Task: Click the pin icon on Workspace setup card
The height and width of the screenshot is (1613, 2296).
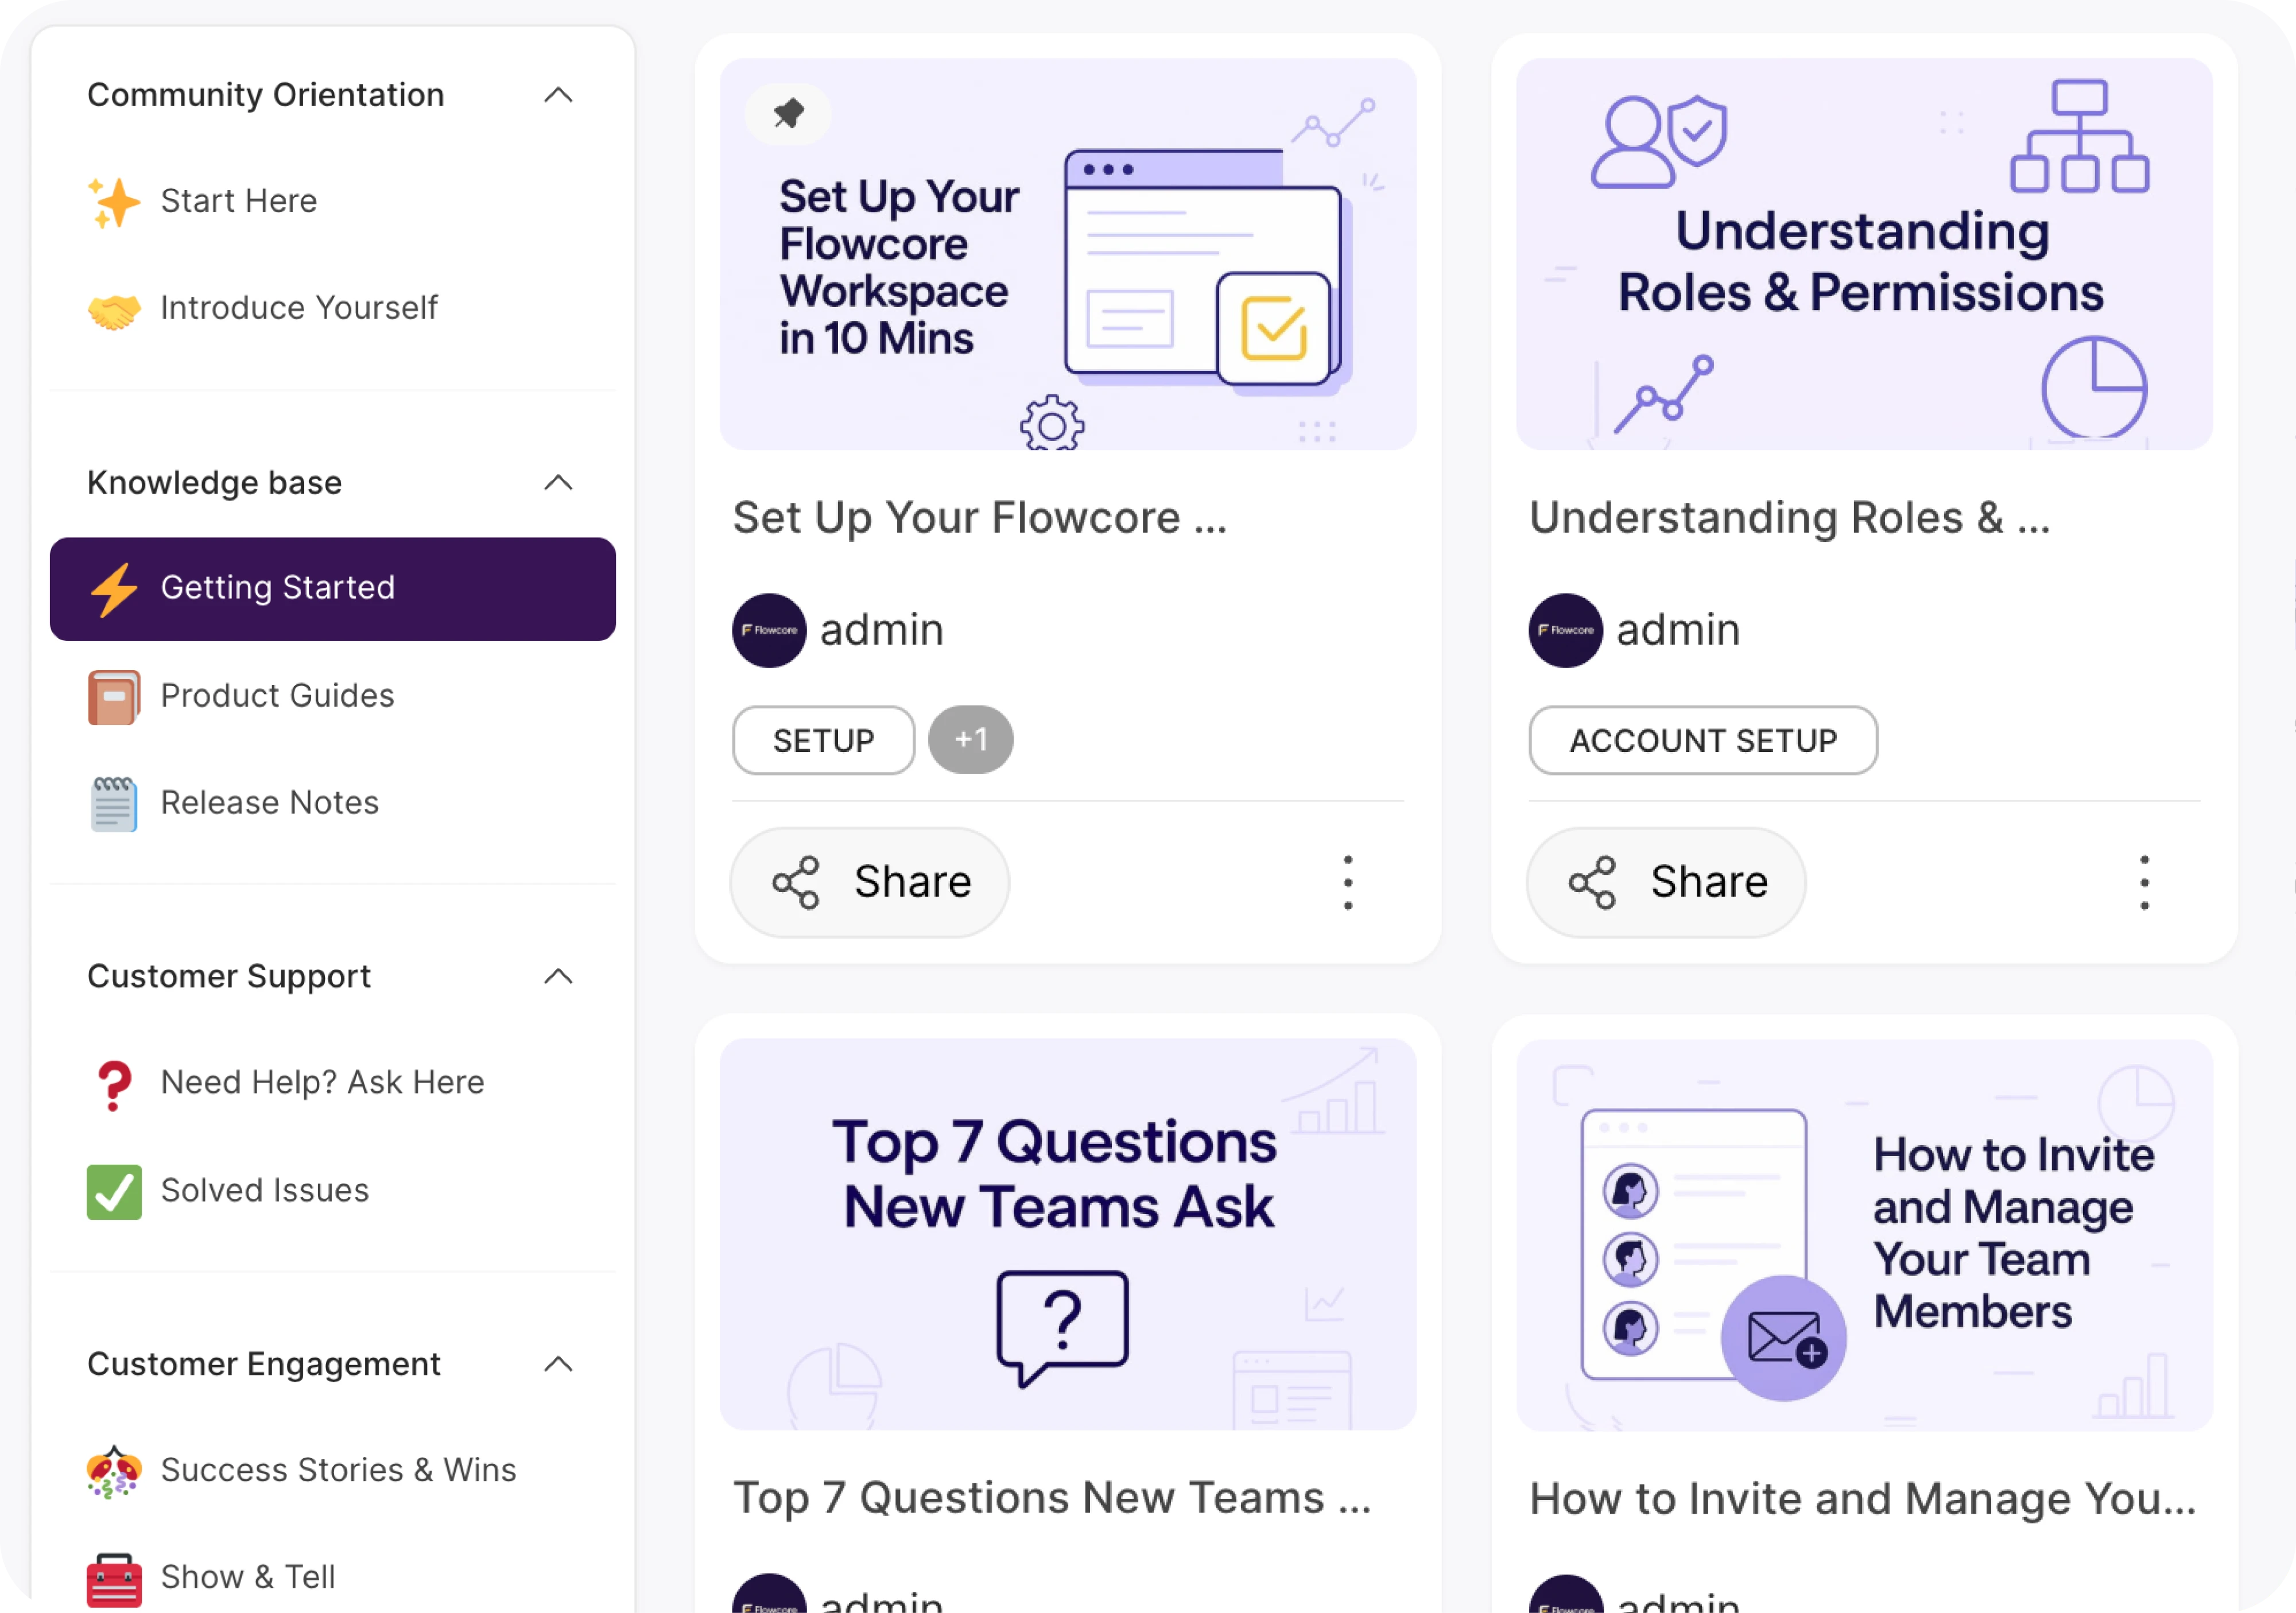Action: pos(787,114)
